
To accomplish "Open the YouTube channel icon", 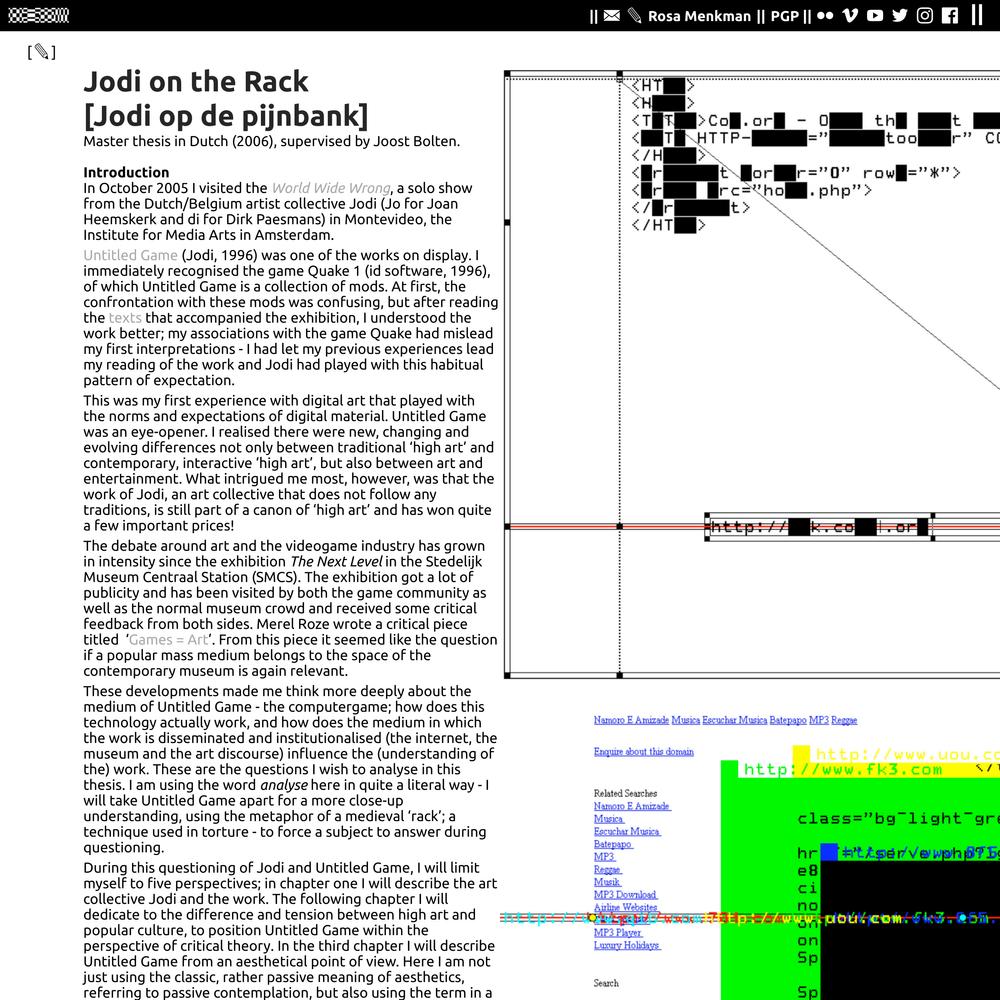I will click(x=875, y=15).
